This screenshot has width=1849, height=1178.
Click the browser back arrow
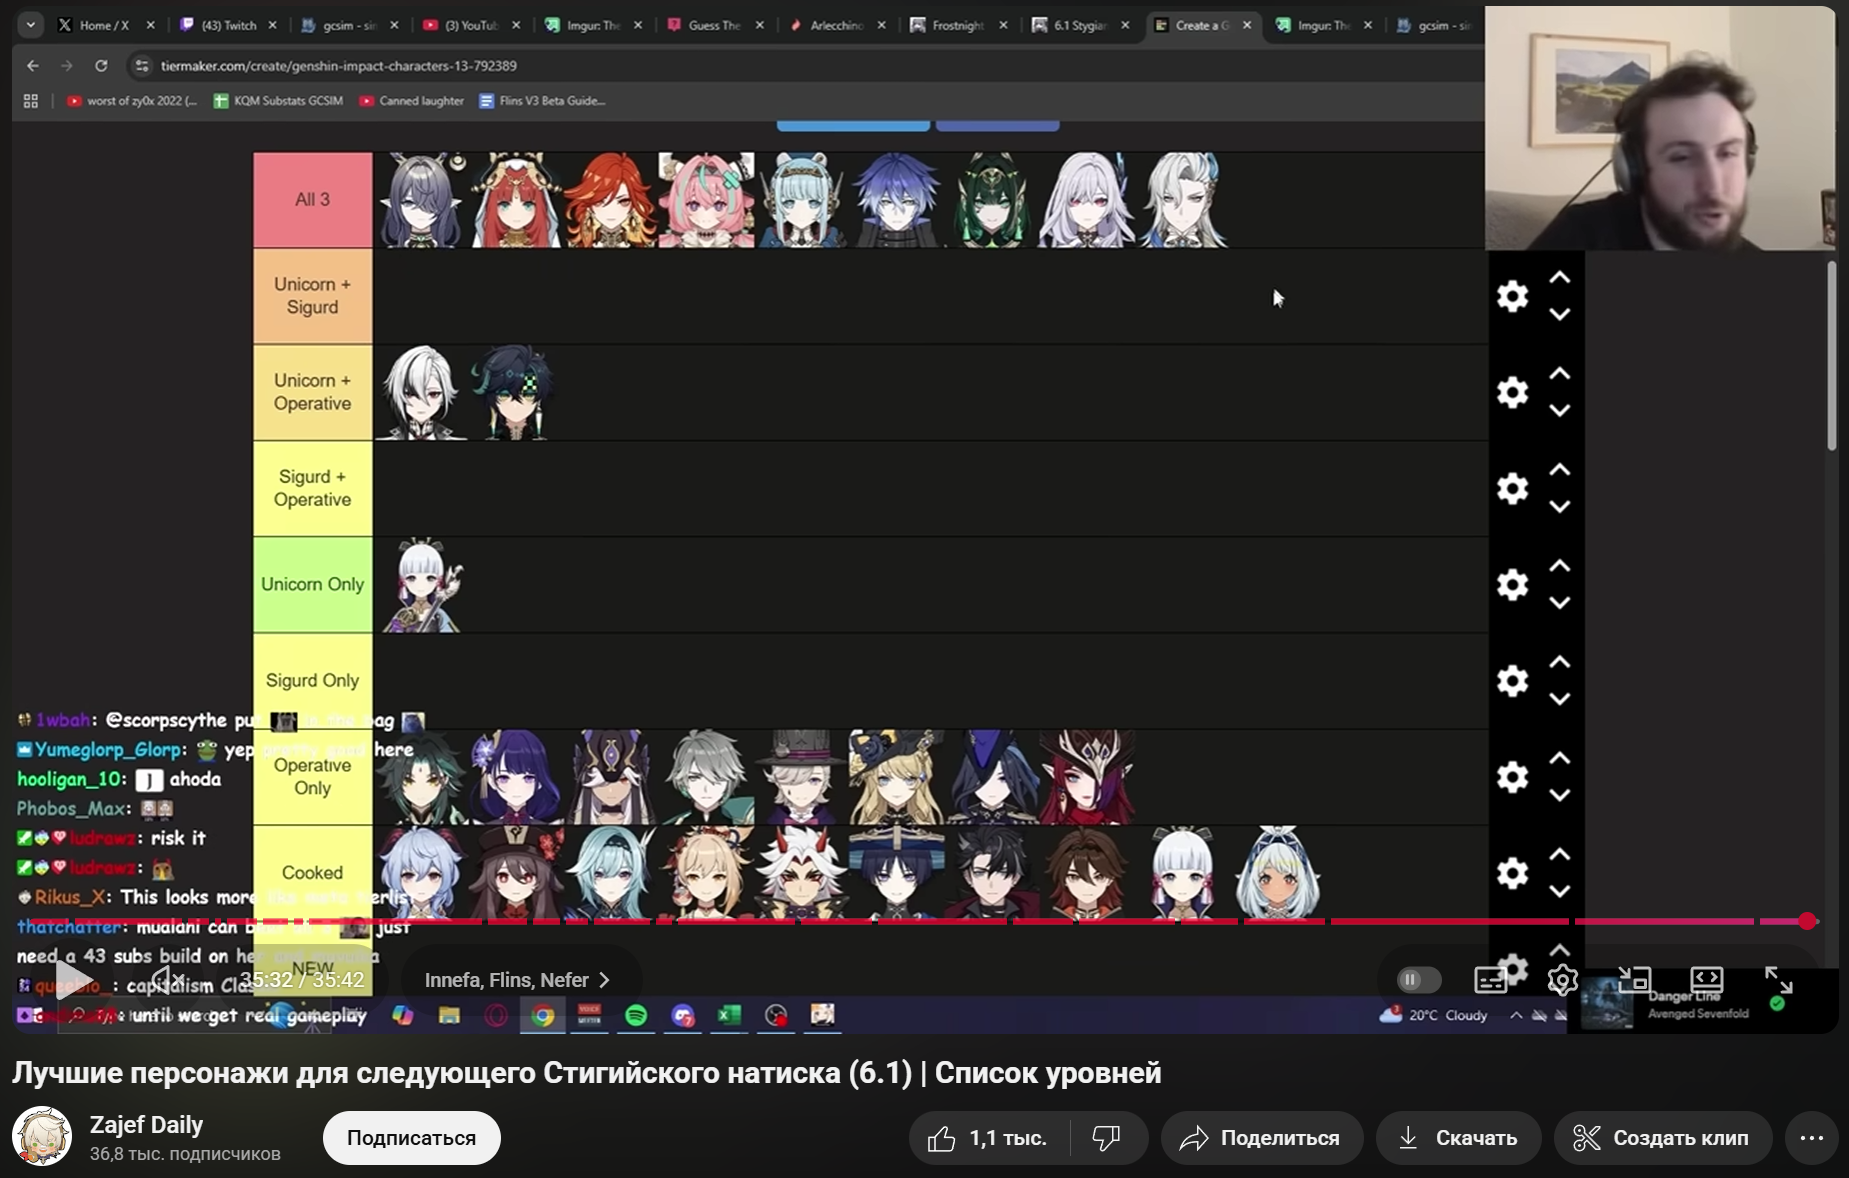tap(33, 66)
